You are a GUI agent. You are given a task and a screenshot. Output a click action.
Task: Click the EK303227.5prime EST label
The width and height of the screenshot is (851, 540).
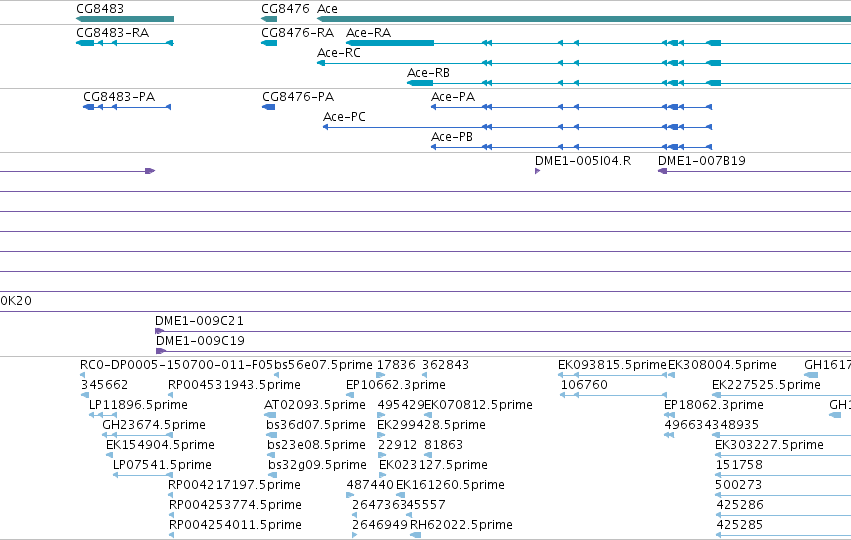point(770,445)
